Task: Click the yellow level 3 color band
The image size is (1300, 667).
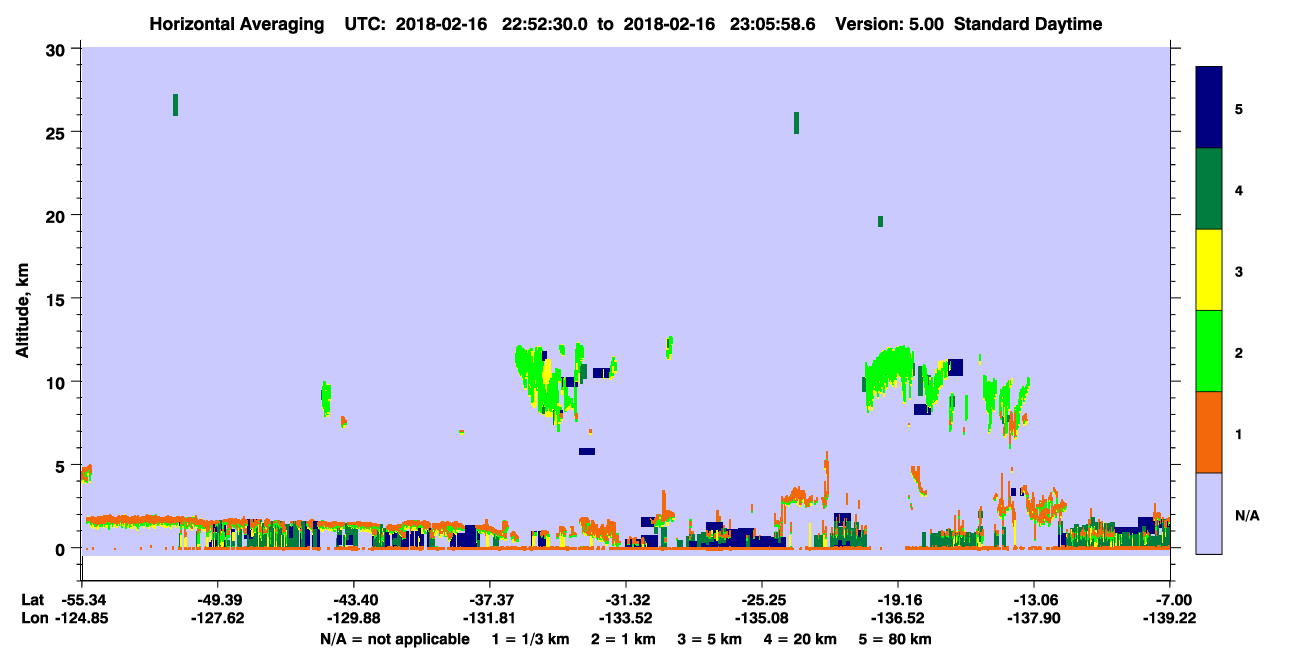Action: coord(1209,269)
